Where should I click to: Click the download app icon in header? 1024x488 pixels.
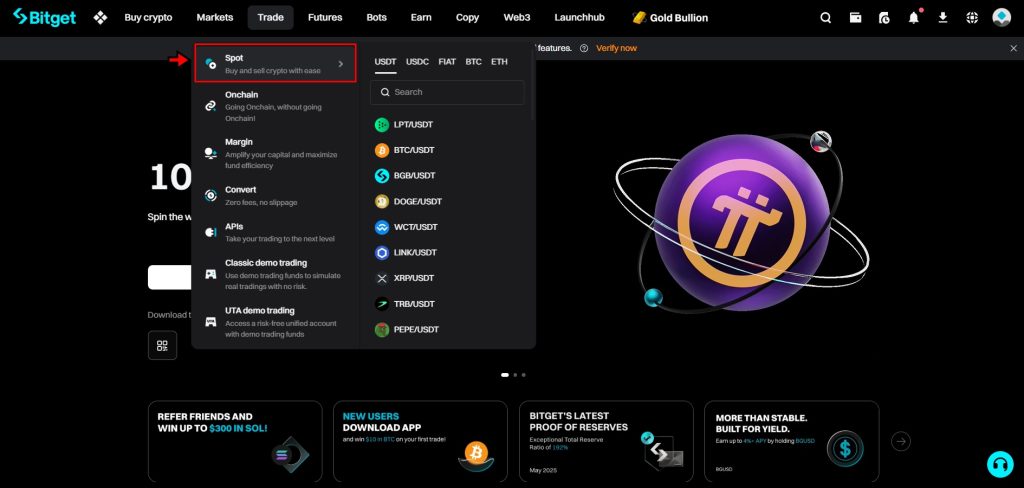pyautogui.click(x=943, y=18)
